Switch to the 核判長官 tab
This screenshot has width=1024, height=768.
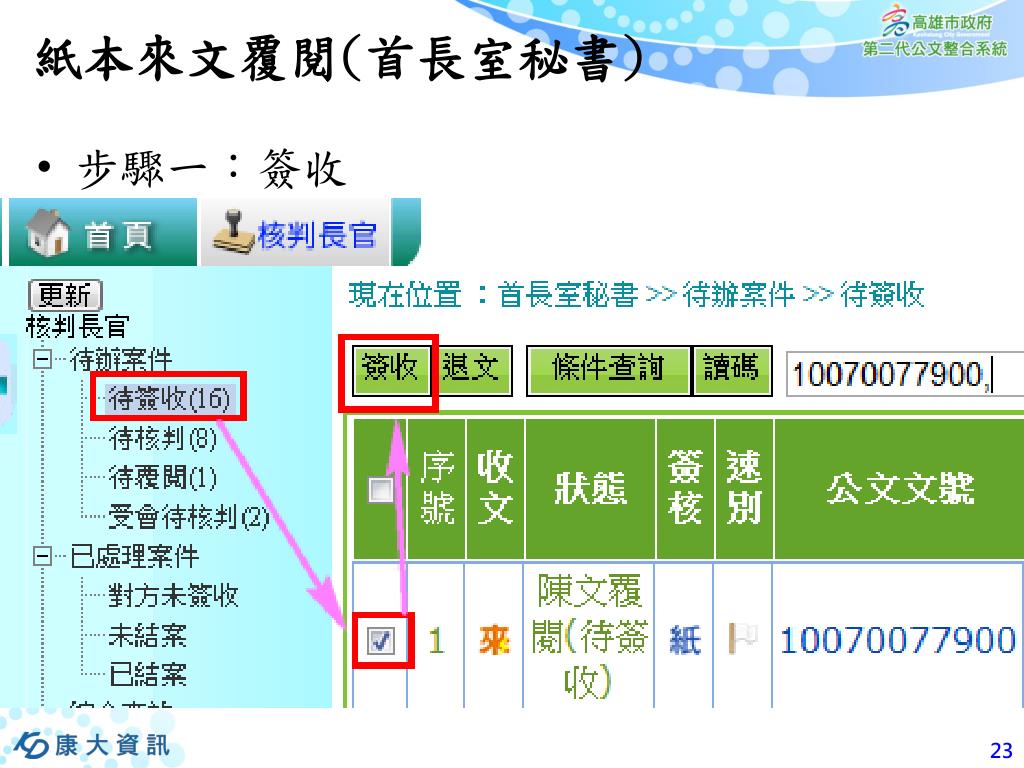click(295, 232)
